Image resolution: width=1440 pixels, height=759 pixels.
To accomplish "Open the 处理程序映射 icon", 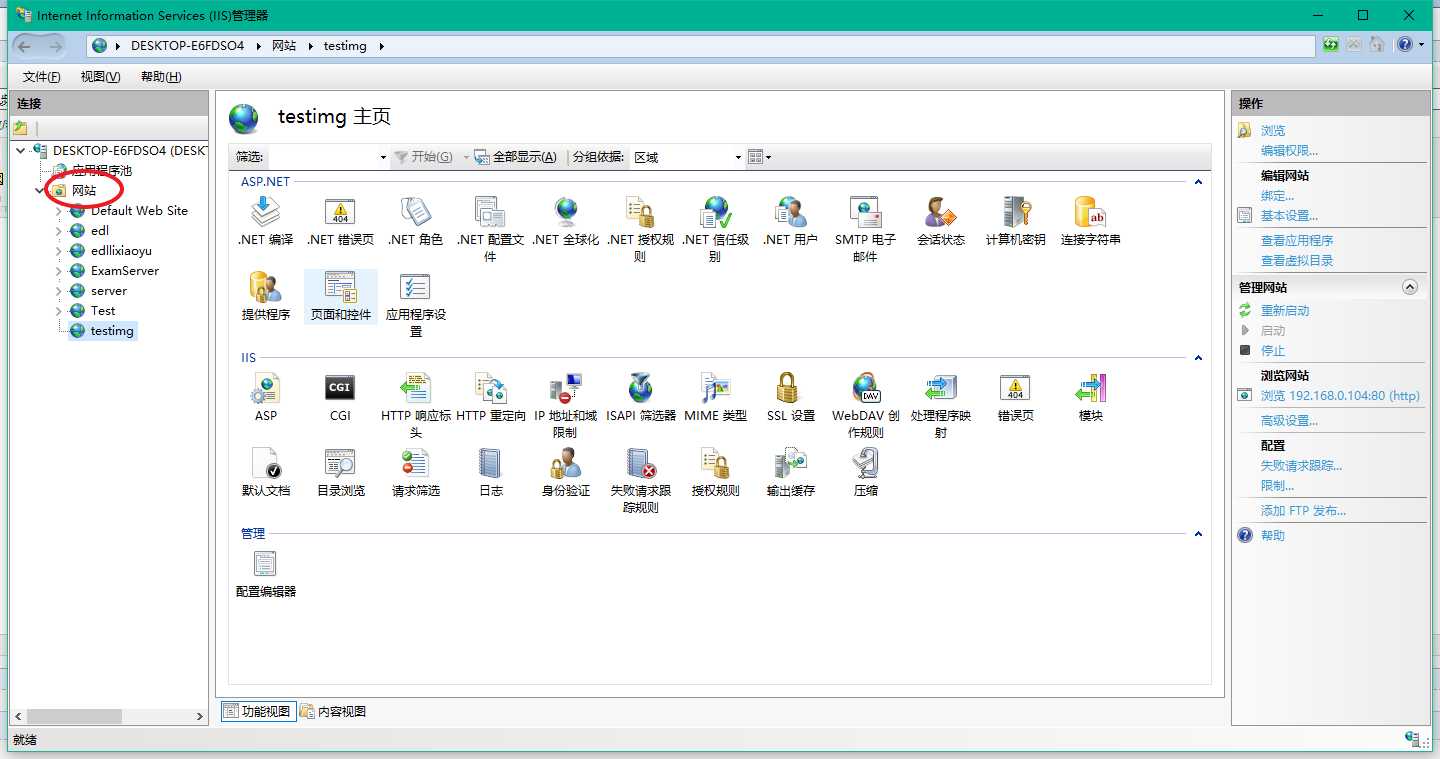I will pyautogui.click(x=940, y=404).
